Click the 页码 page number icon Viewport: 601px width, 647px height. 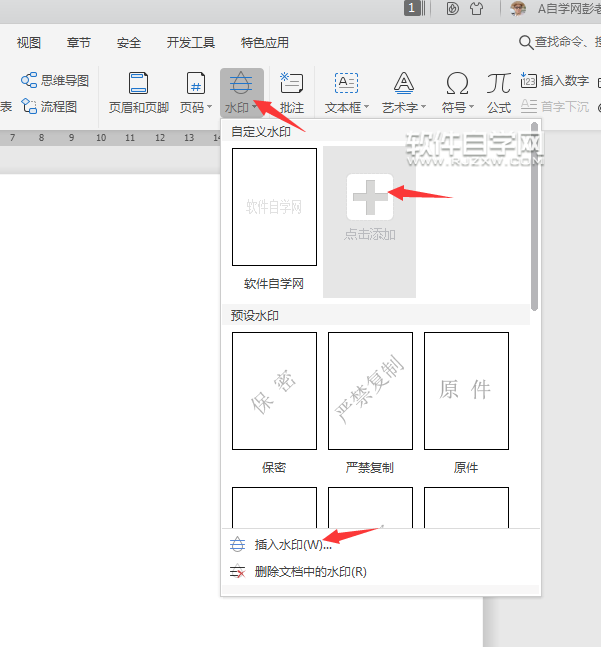point(196,83)
